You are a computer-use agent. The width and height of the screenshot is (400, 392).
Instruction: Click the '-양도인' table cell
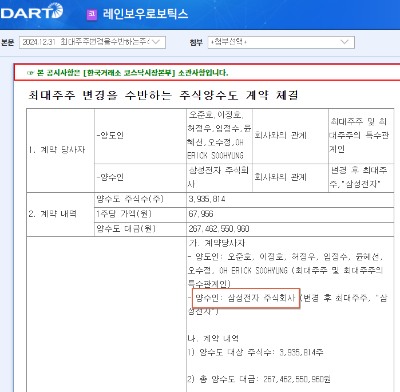[140, 136]
